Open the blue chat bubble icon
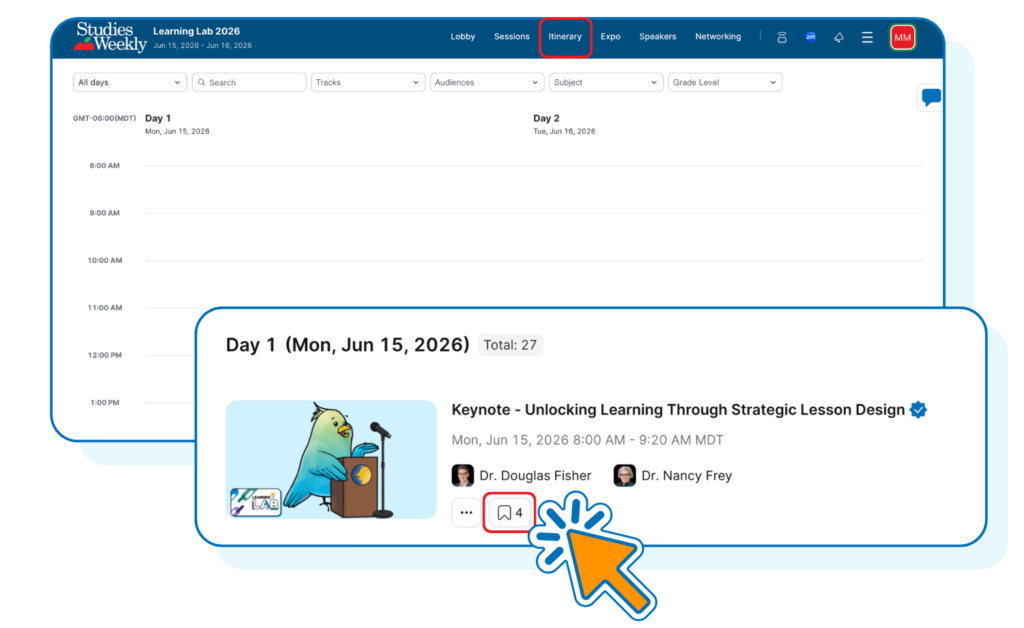 931,98
